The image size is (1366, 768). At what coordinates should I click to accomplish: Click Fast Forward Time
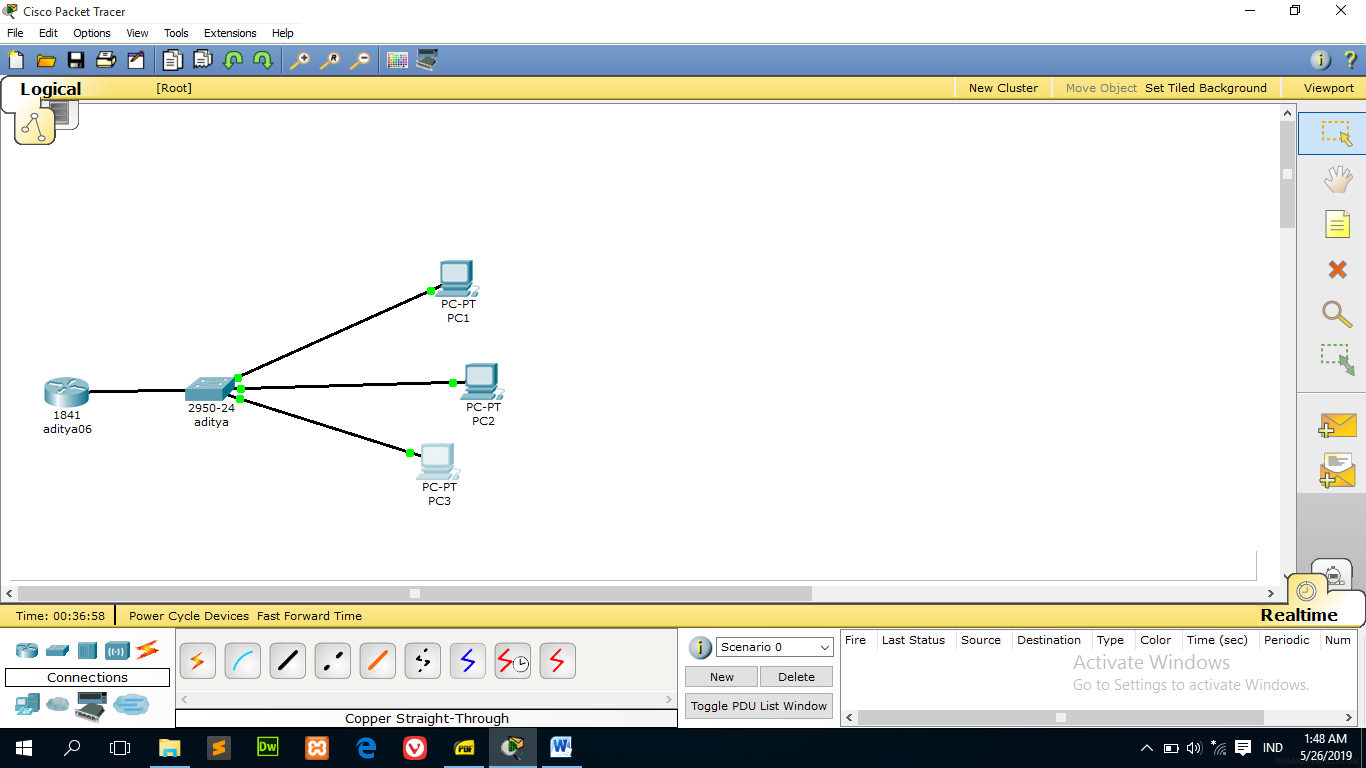tap(309, 616)
